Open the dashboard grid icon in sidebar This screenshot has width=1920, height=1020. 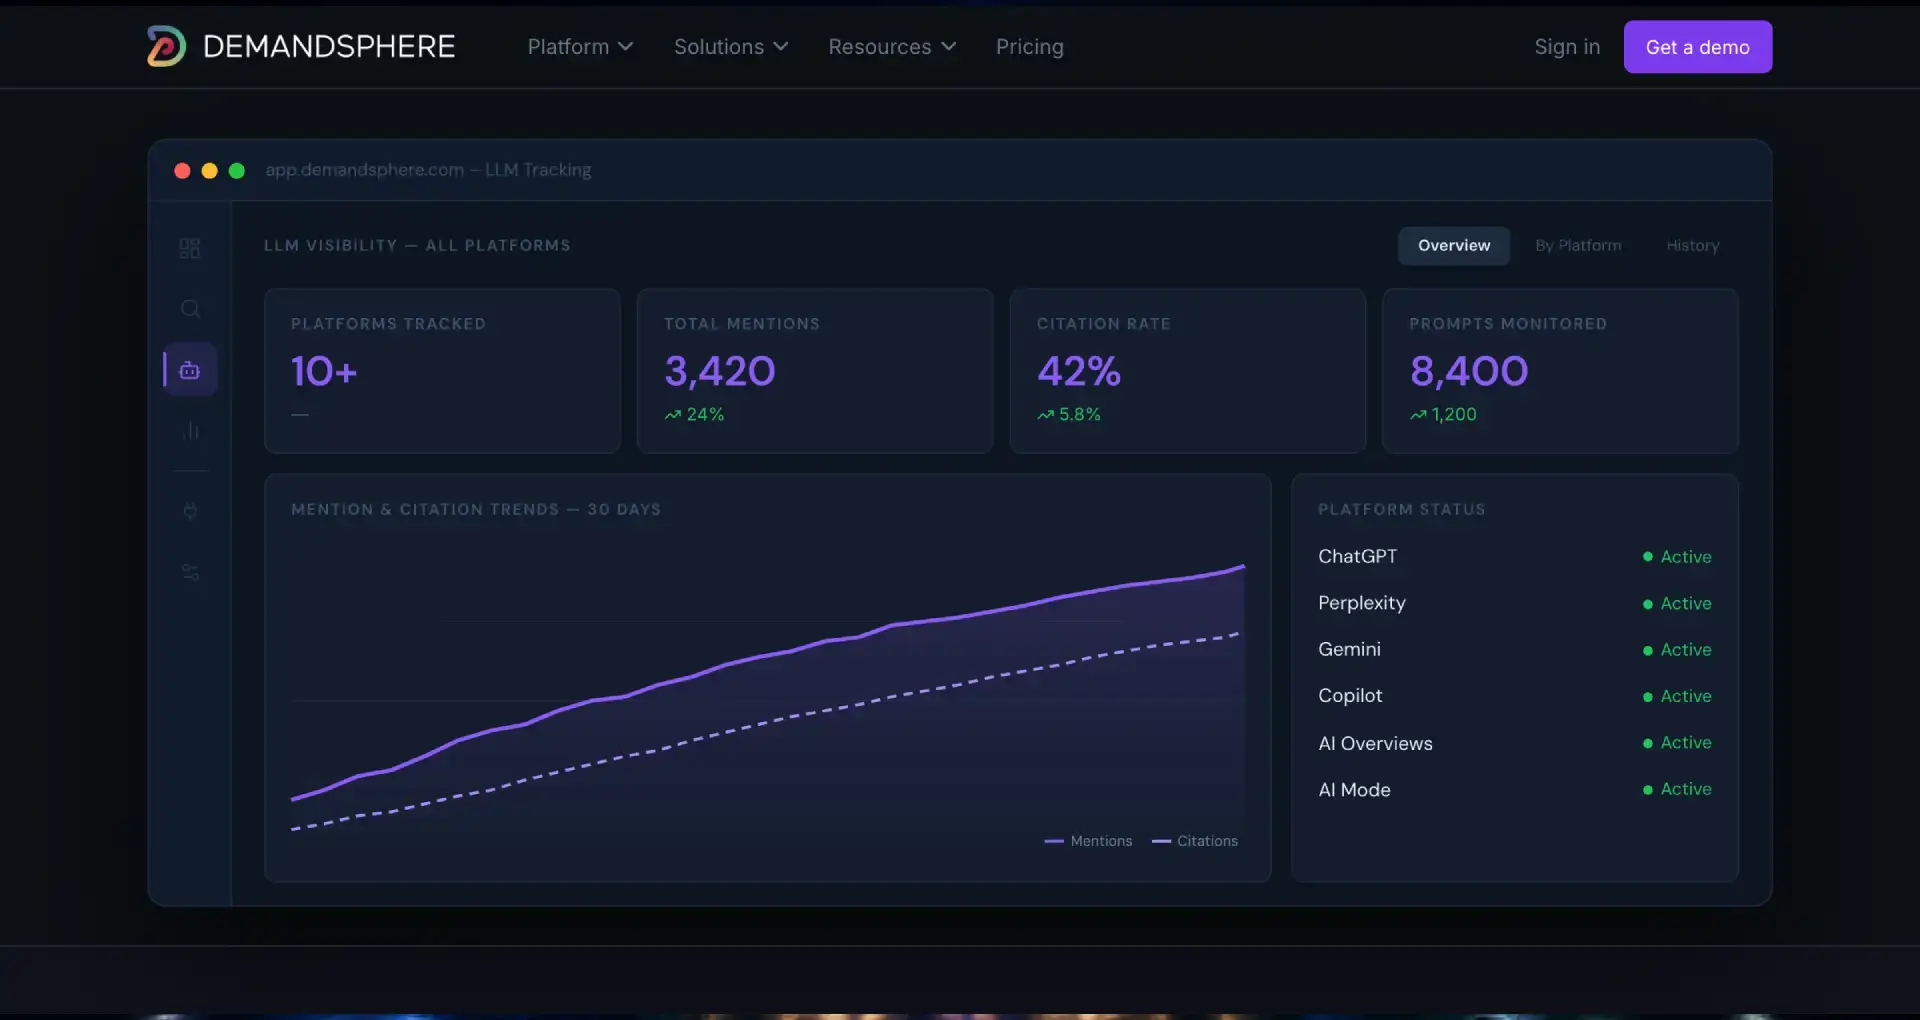pos(190,248)
